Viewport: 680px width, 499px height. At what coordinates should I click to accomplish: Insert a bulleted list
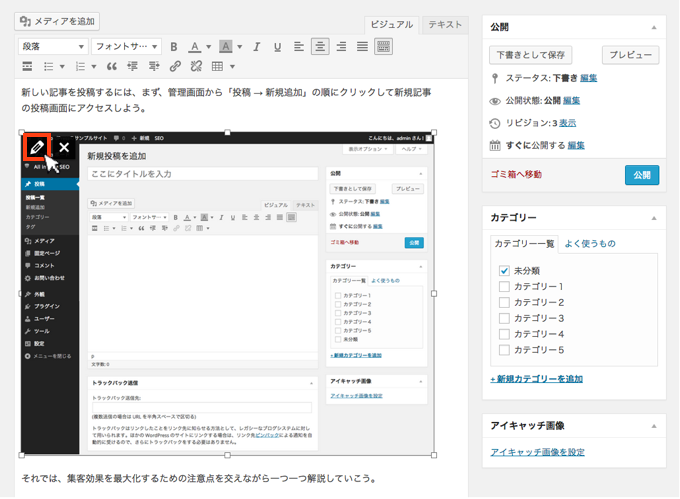coord(49,66)
